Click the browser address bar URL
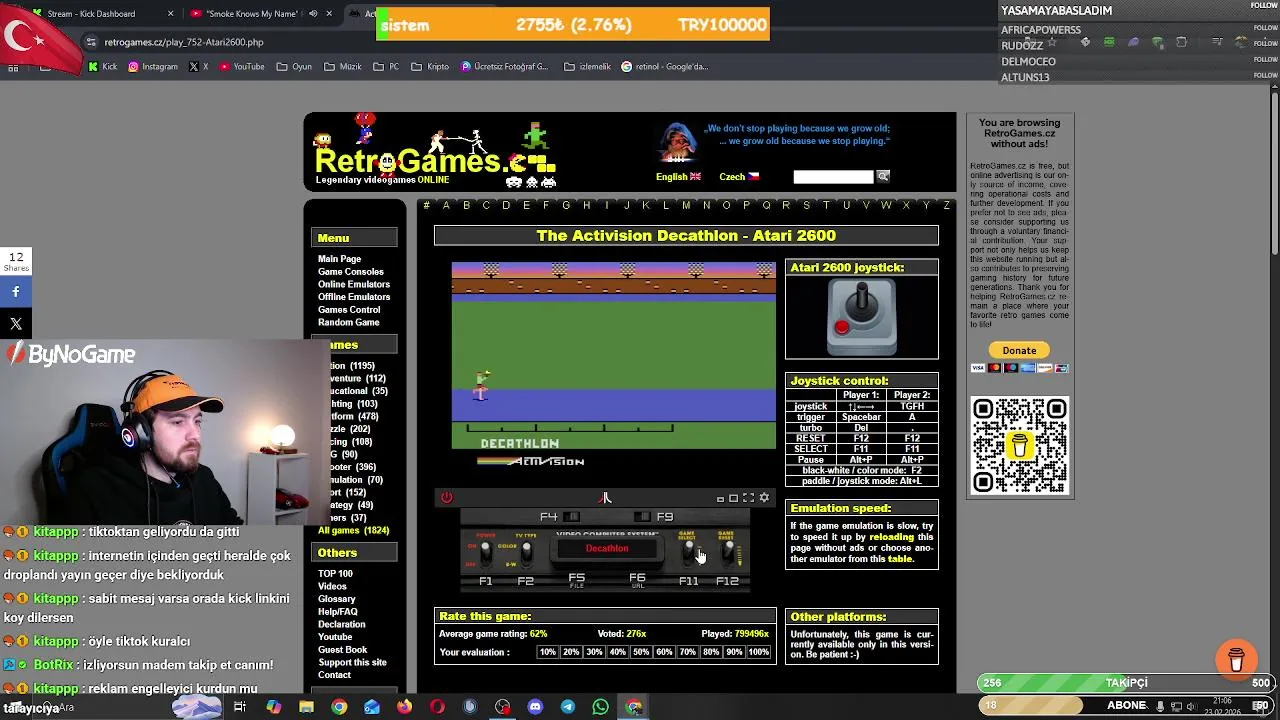 184,42
